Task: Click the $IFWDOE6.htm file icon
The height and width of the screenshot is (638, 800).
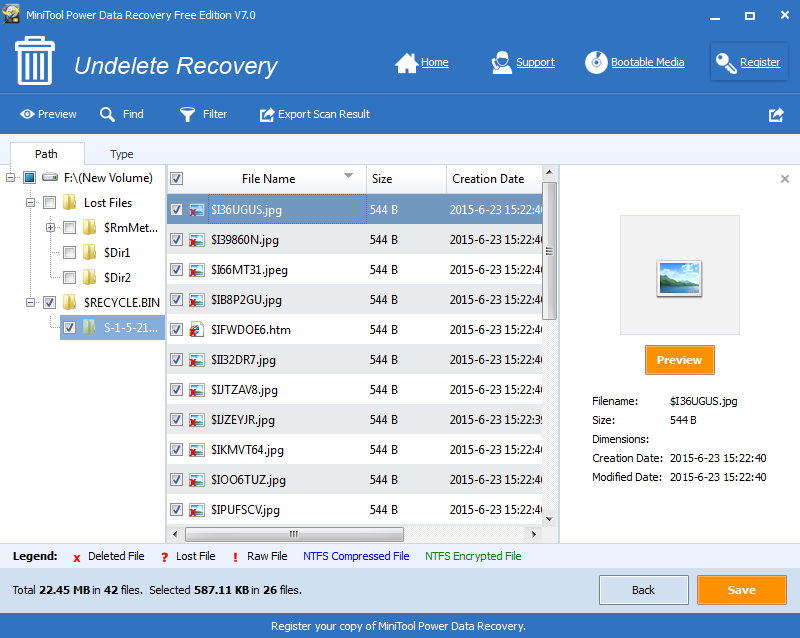Action: [x=196, y=330]
